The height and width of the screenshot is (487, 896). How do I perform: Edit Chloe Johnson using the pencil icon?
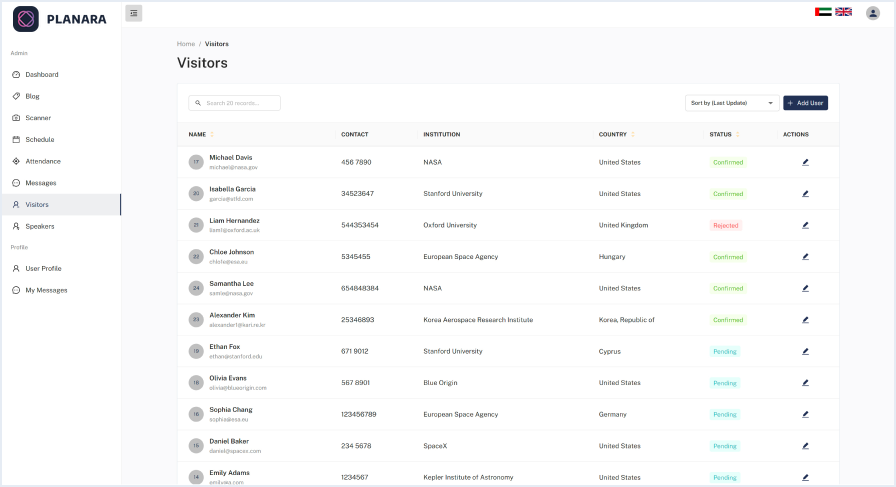point(805,257)
